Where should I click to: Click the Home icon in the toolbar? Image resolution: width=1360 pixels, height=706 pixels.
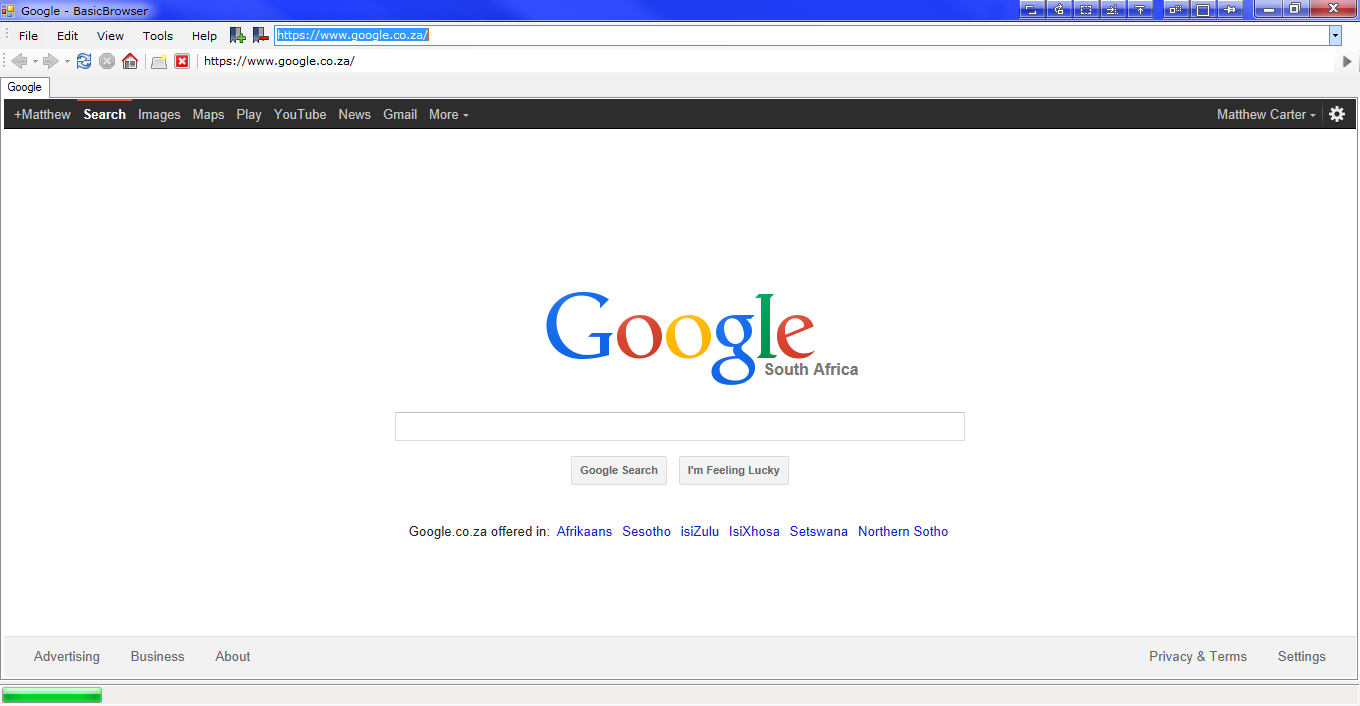coord(130,61)
